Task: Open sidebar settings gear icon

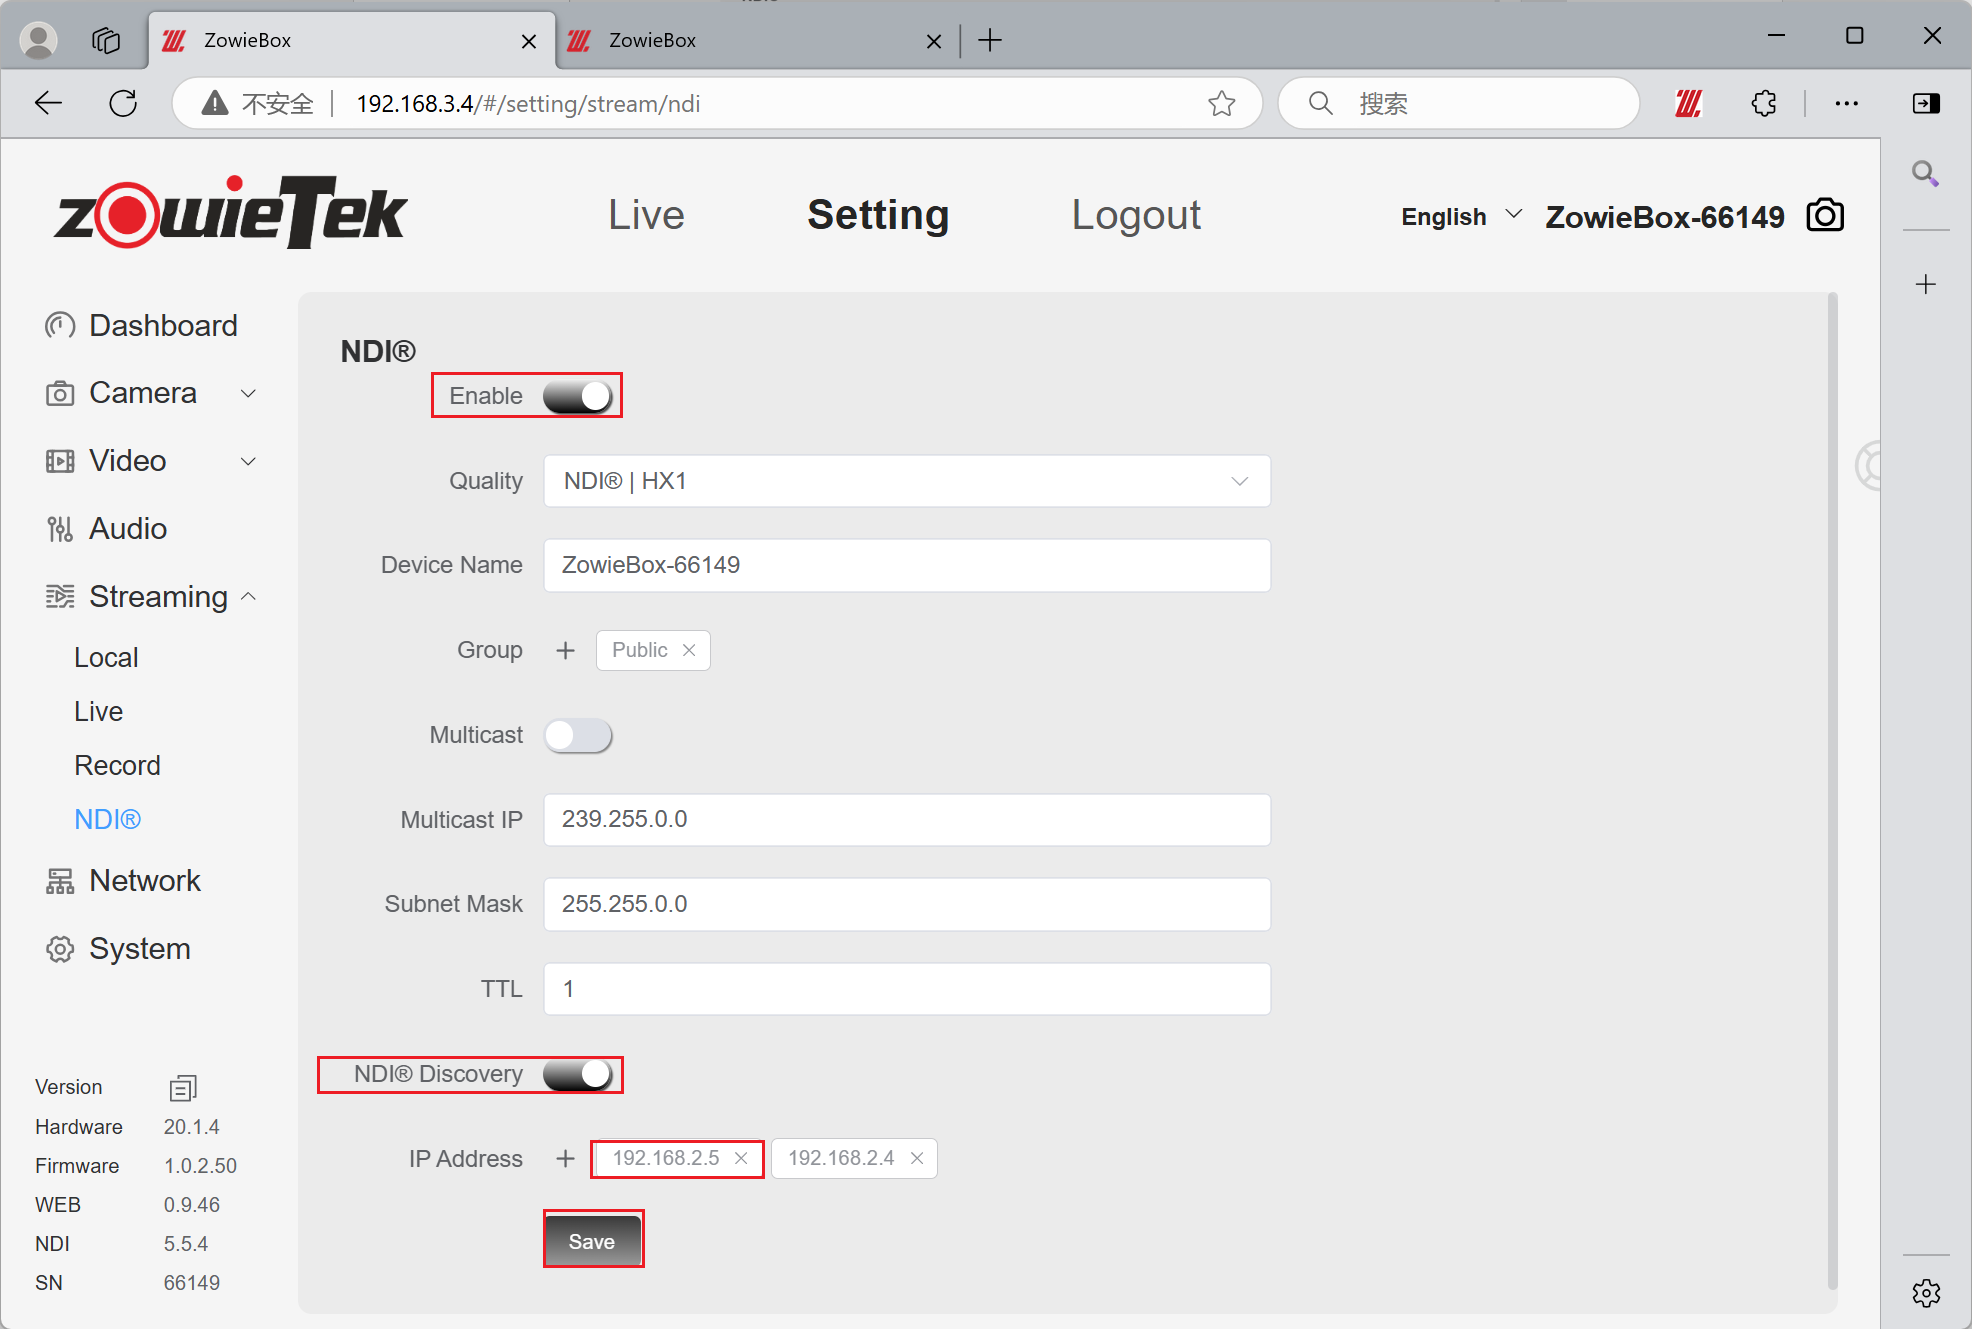Action: (1926, 1293)
